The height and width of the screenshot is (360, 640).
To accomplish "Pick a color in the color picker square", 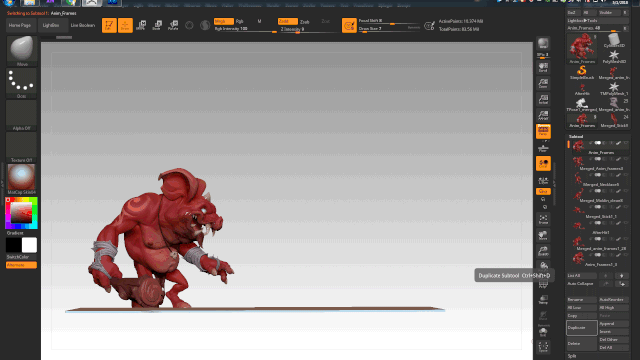I will 21,212.
